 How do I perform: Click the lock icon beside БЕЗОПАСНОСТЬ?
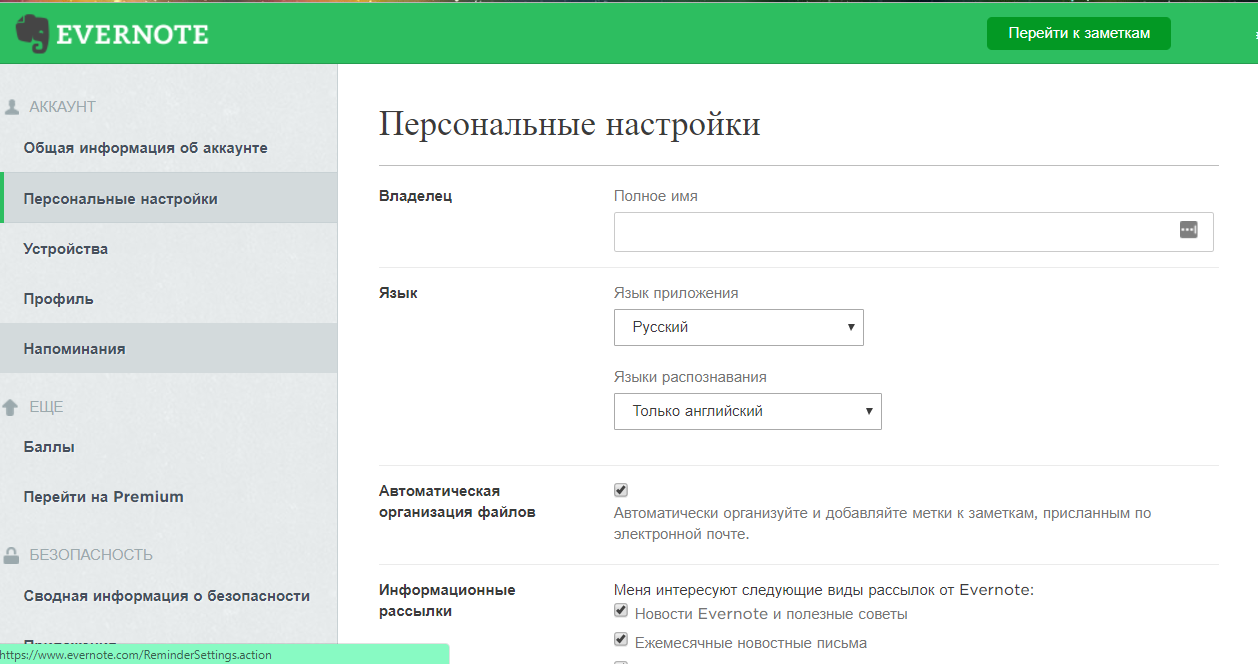click(x=12, y=555)
